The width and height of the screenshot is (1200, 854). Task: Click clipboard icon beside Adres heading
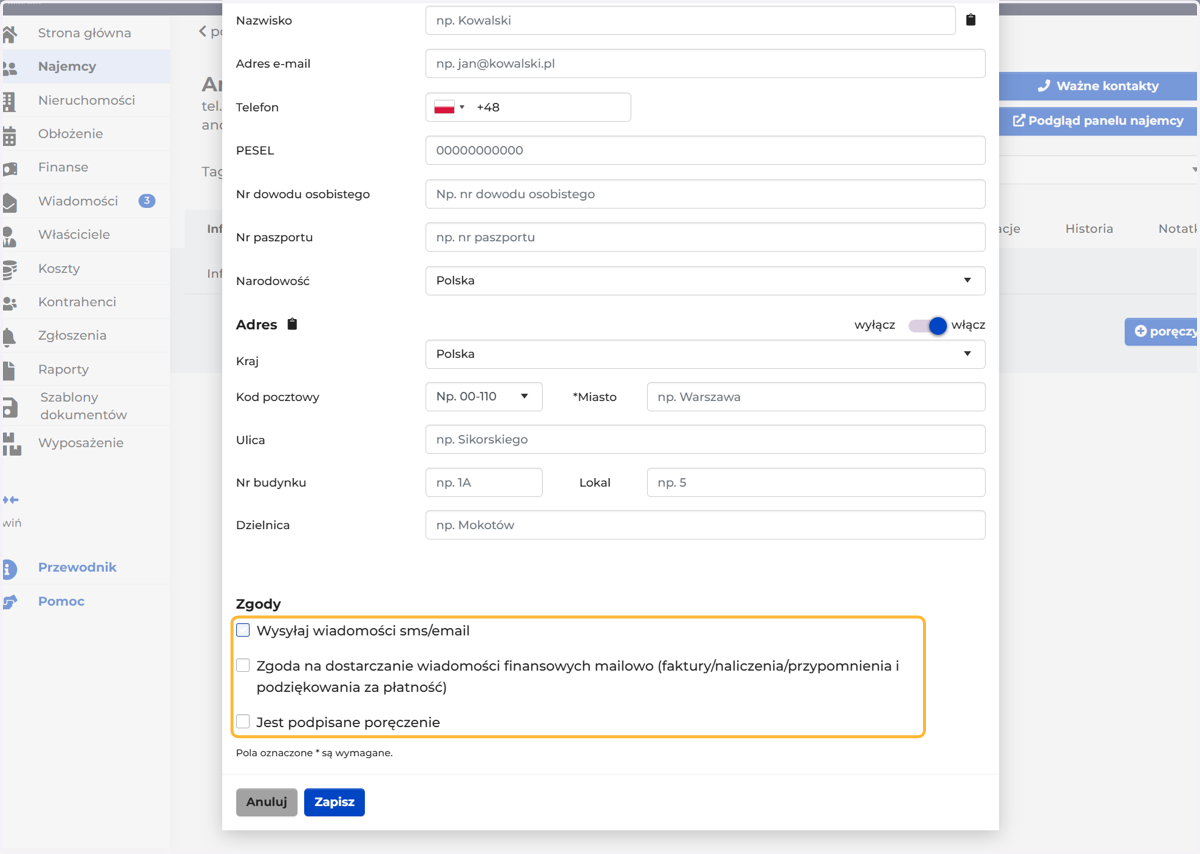[292, 324]
